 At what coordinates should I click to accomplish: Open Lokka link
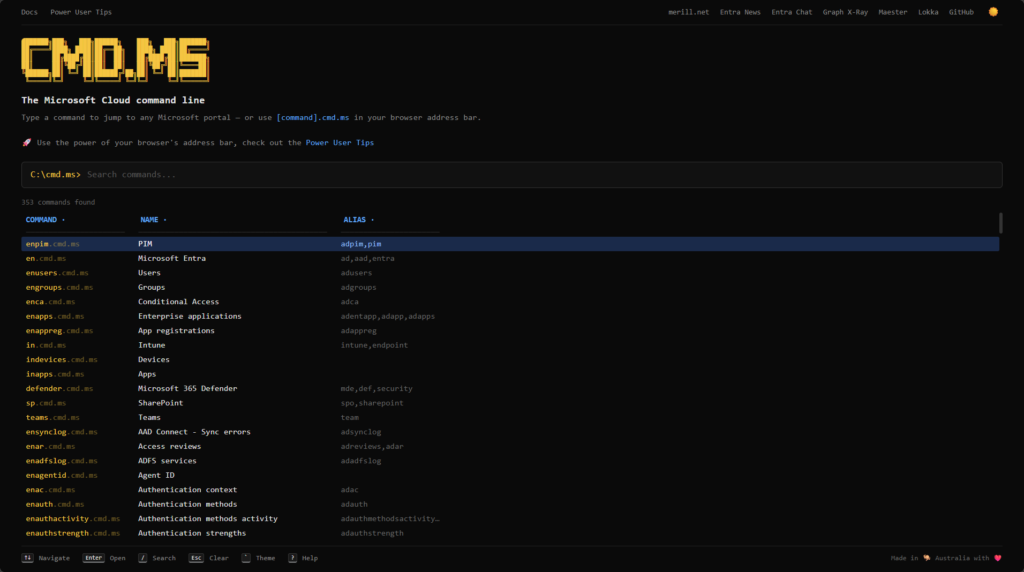pos(928,12)
